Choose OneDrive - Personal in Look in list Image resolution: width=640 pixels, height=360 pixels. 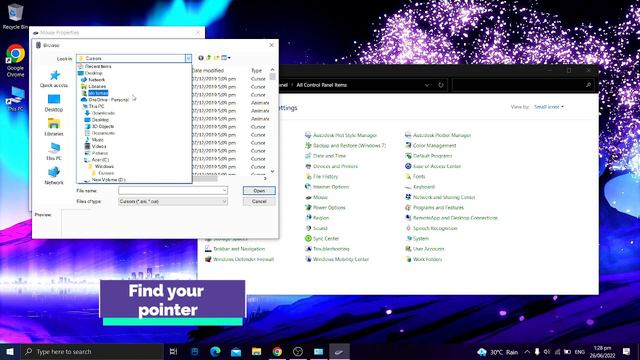pyautogui.click(x=109, y=100)
